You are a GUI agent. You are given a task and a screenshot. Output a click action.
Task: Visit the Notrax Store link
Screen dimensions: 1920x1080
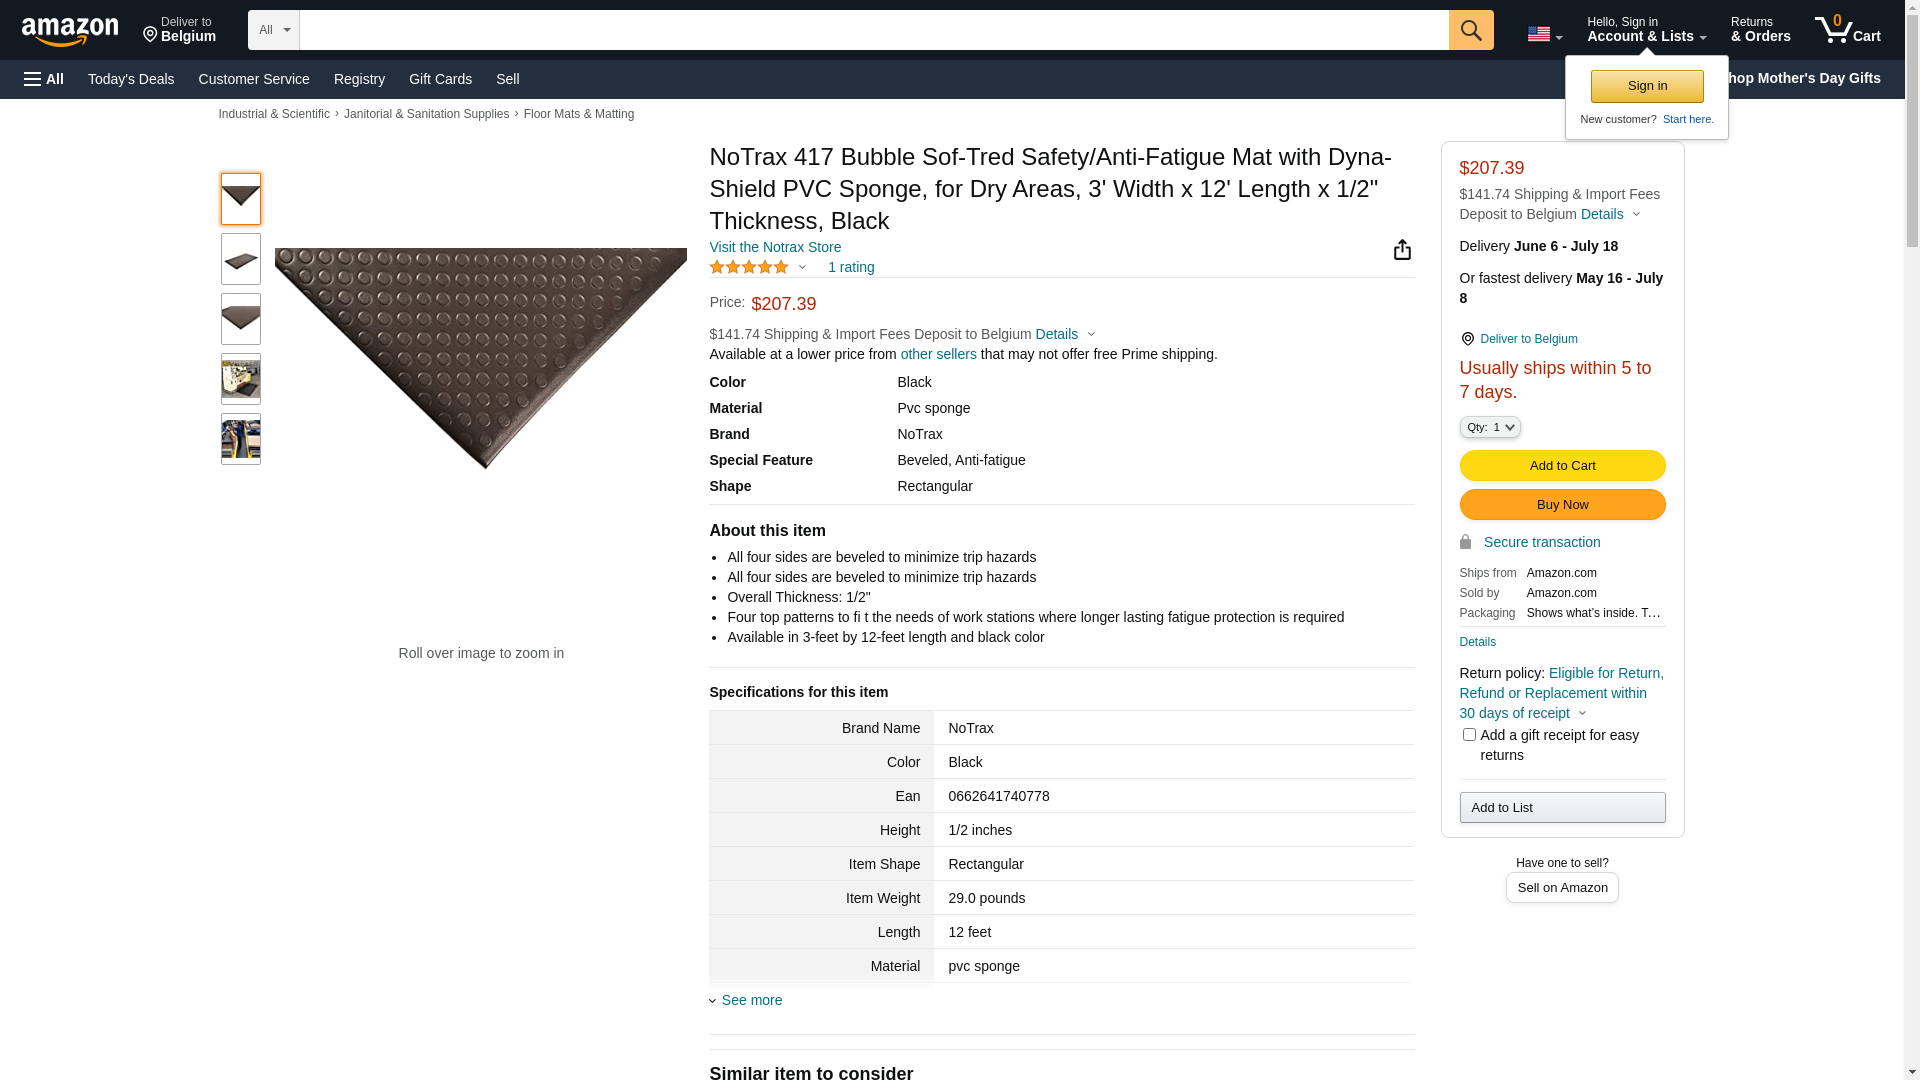click(775, 247)
